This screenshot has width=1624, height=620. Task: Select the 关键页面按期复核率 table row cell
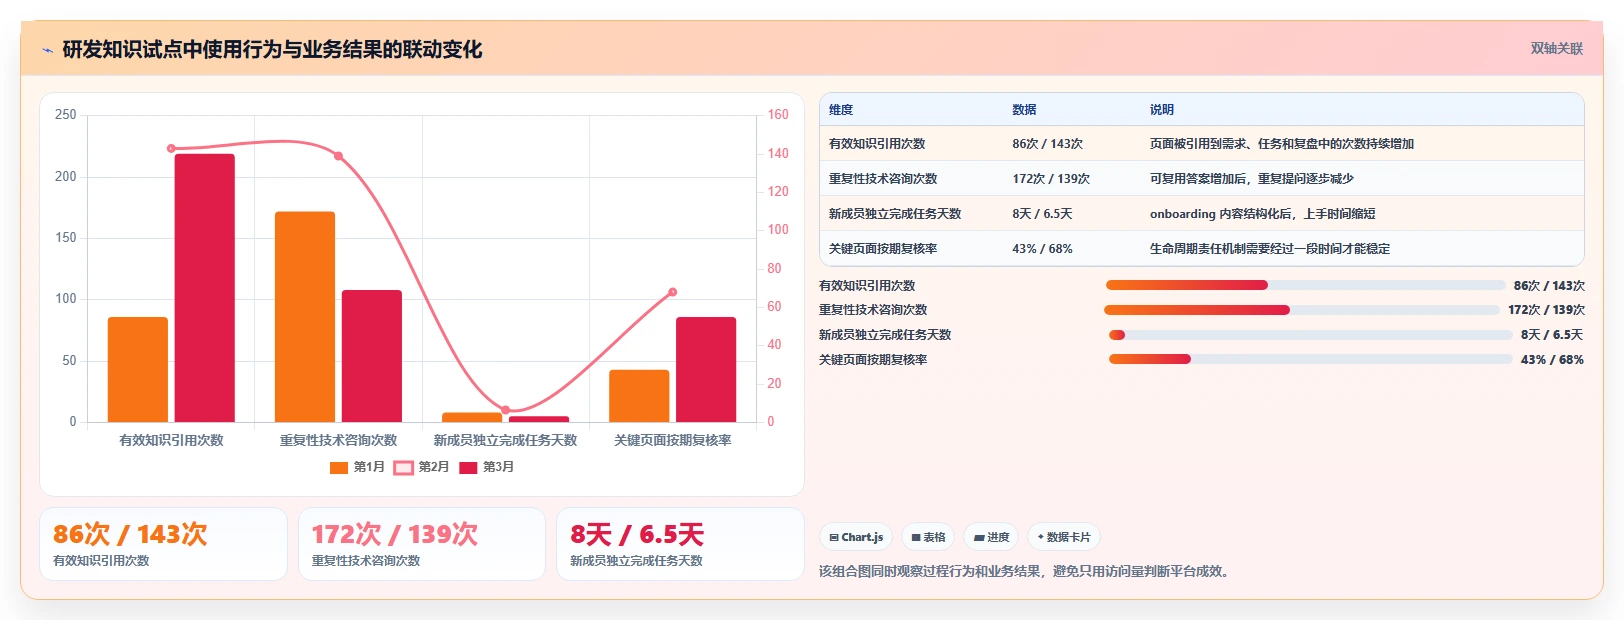pyautogui.click(x=883, y=249)
